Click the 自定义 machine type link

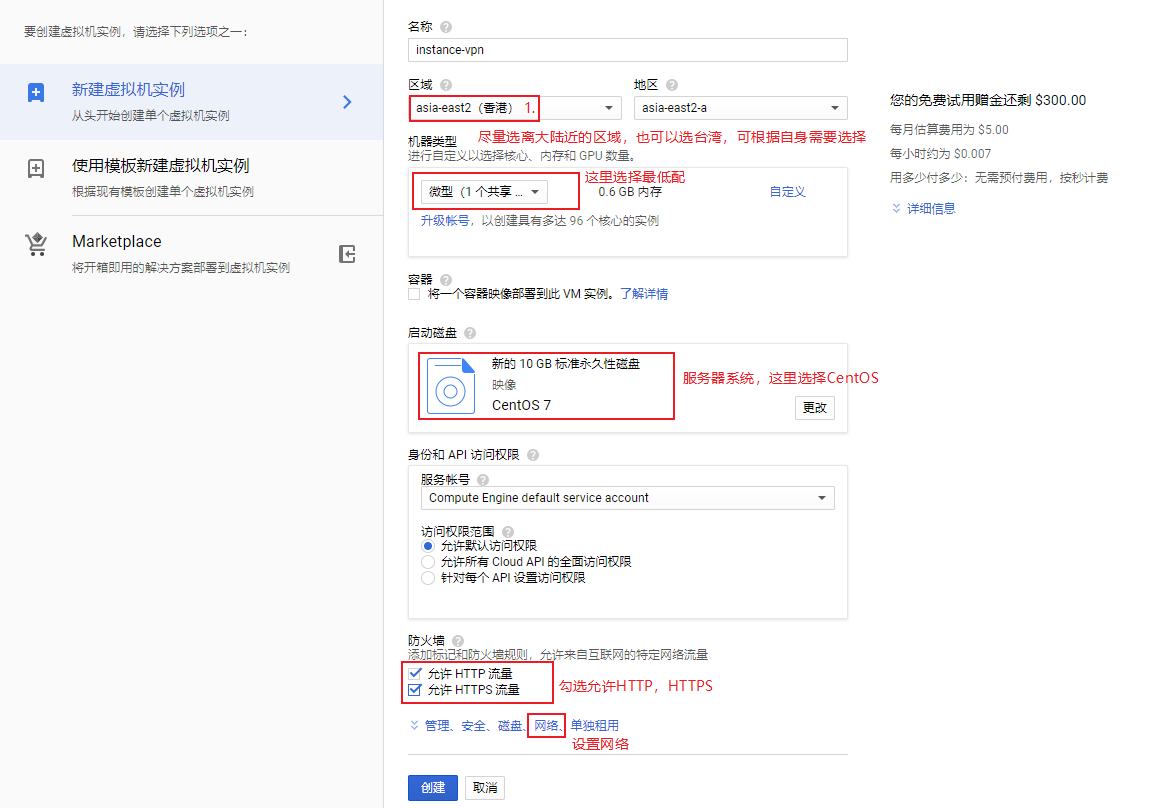787,192
